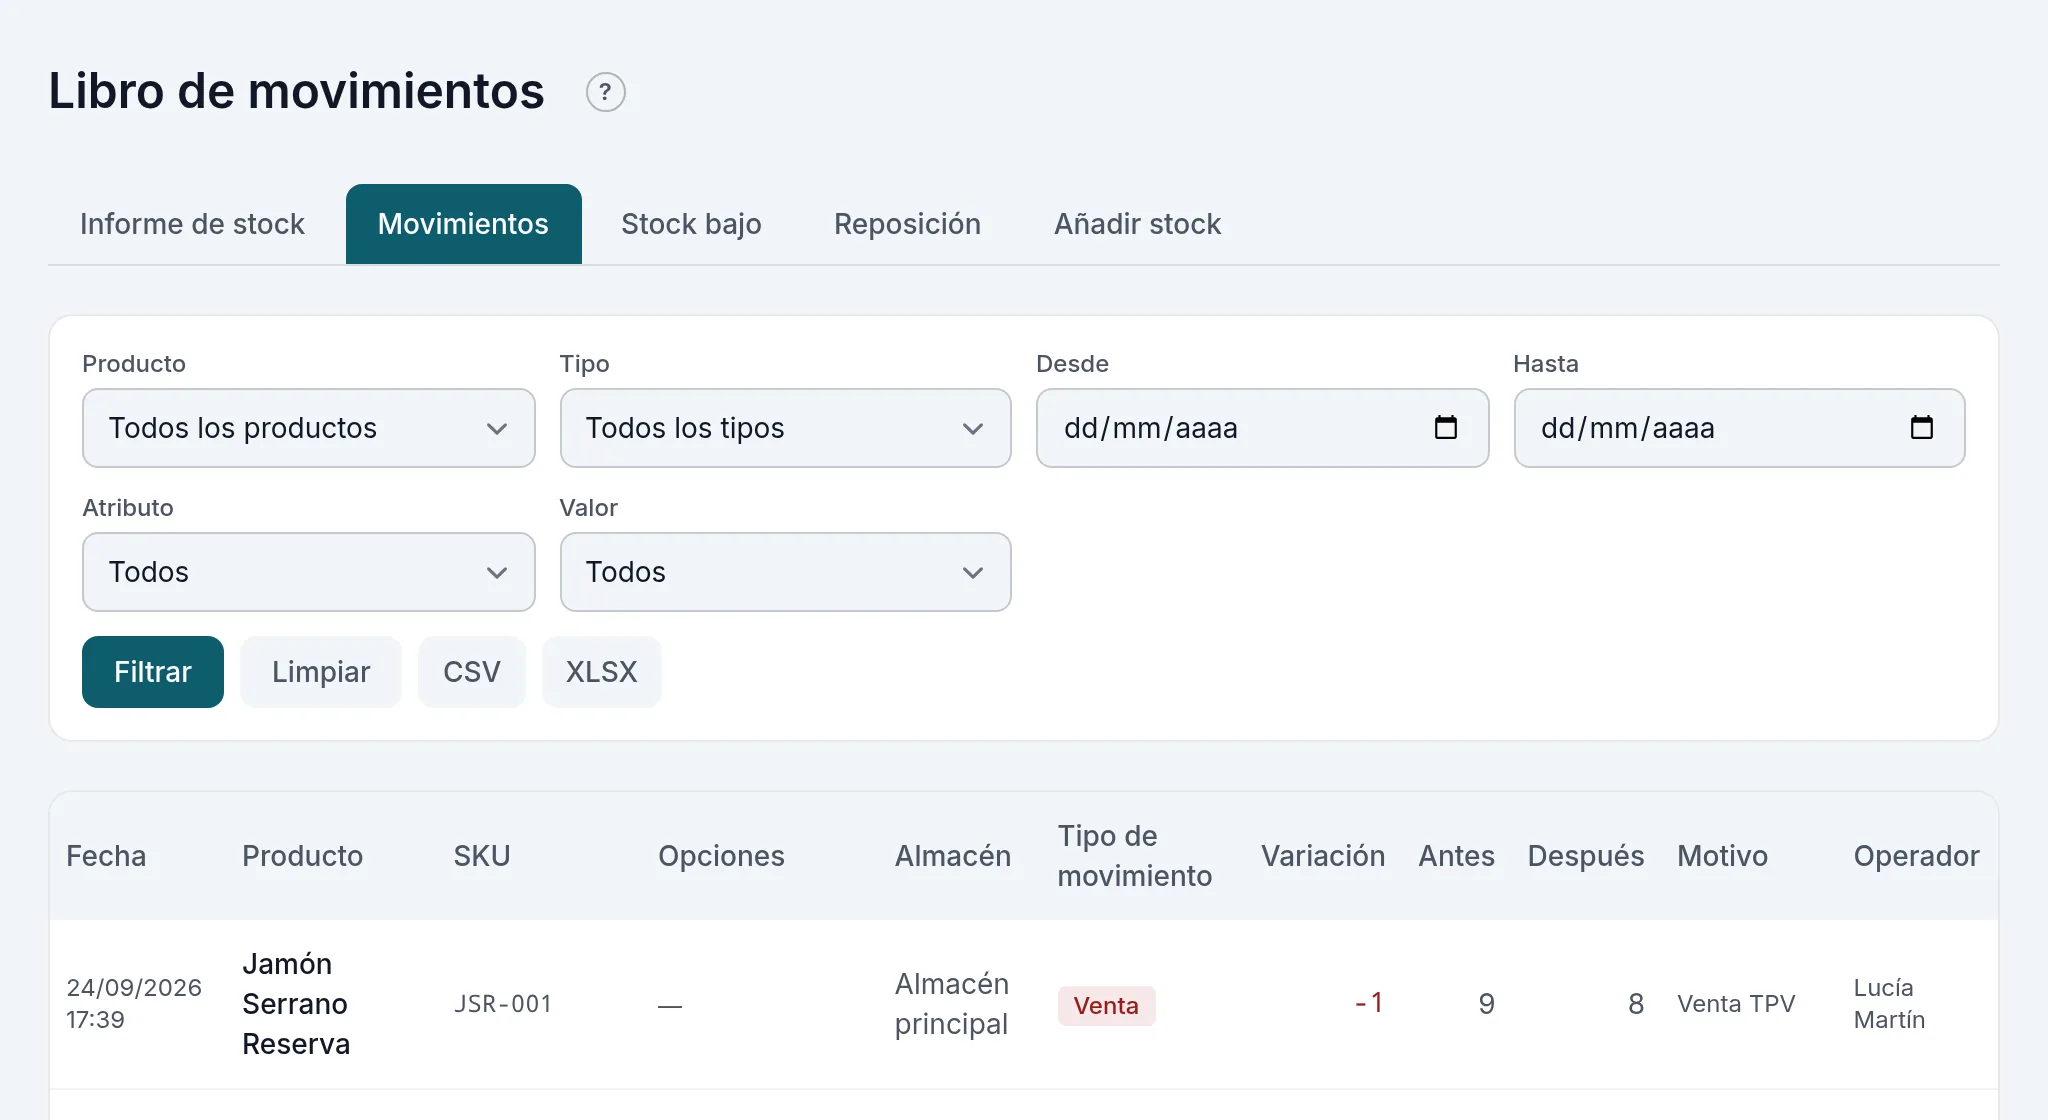2048x1120 pixels.
Task: Click the Opciones column header
Action: point(721,856)
